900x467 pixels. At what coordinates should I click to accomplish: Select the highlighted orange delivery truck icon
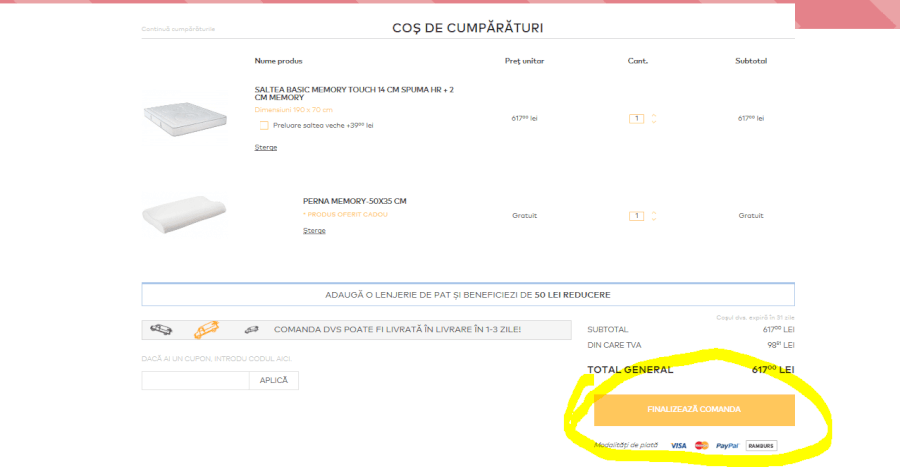coord(206,328)
